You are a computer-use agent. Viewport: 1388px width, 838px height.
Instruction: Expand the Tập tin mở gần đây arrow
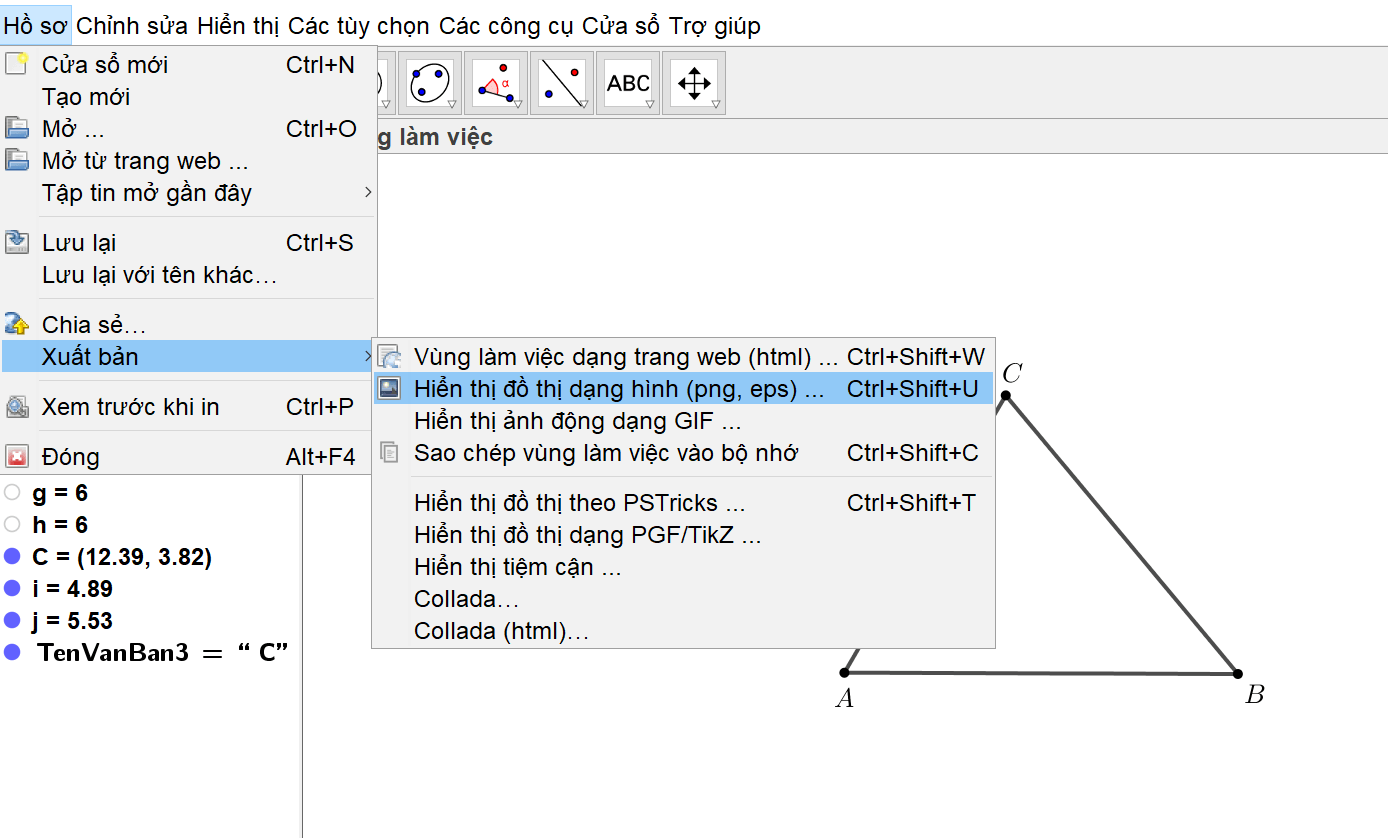pyautogui.click(x=368, y=193)
